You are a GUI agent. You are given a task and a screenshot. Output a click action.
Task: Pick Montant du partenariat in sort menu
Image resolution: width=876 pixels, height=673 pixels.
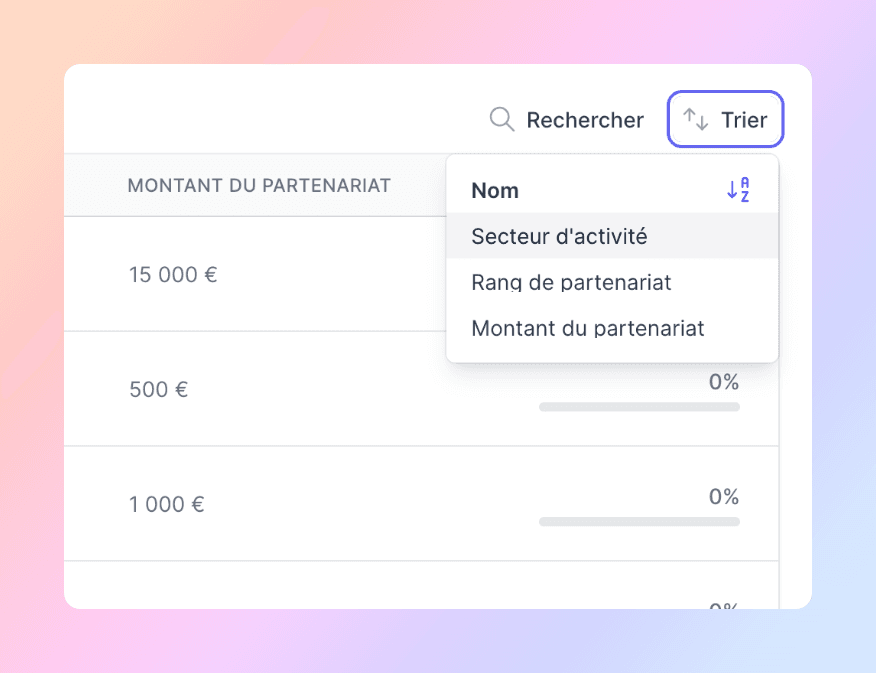(612, 328)
